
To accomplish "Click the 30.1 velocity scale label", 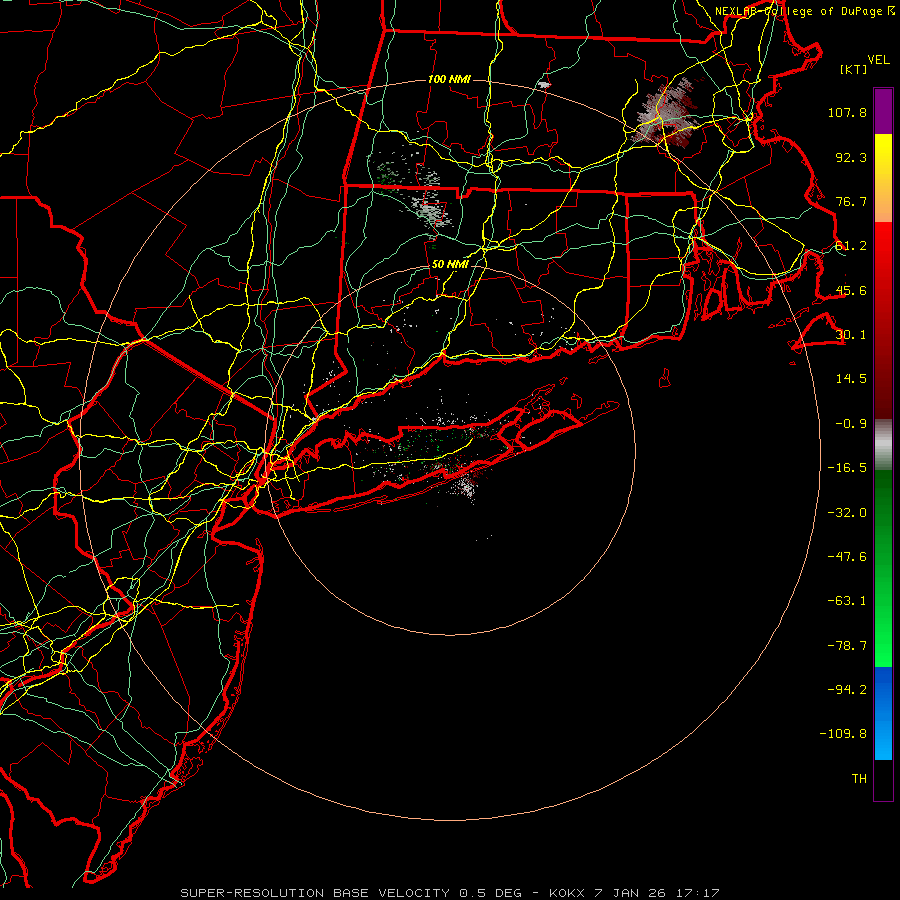I will [x=851, y=335].
